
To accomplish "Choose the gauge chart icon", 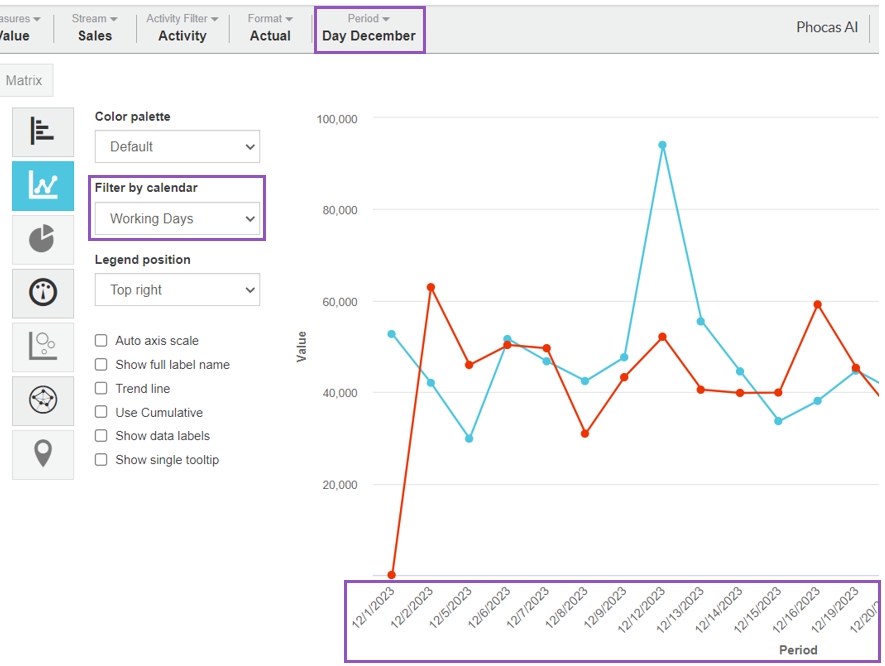I will coord(43,293).
